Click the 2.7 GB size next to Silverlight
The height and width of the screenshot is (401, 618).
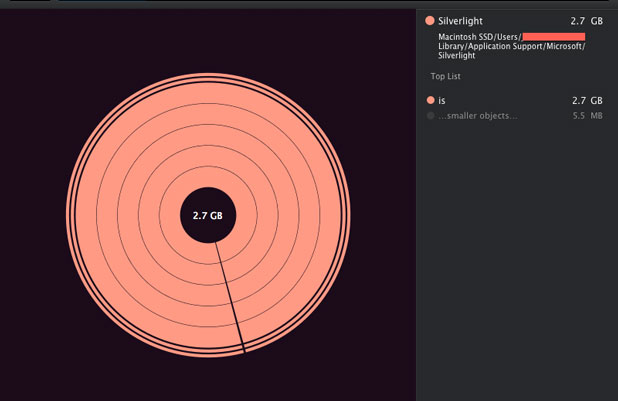(x=586, y=21)
